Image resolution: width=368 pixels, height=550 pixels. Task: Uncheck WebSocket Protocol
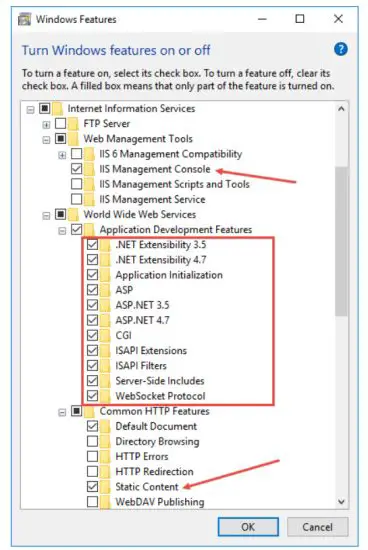[92, 396]
